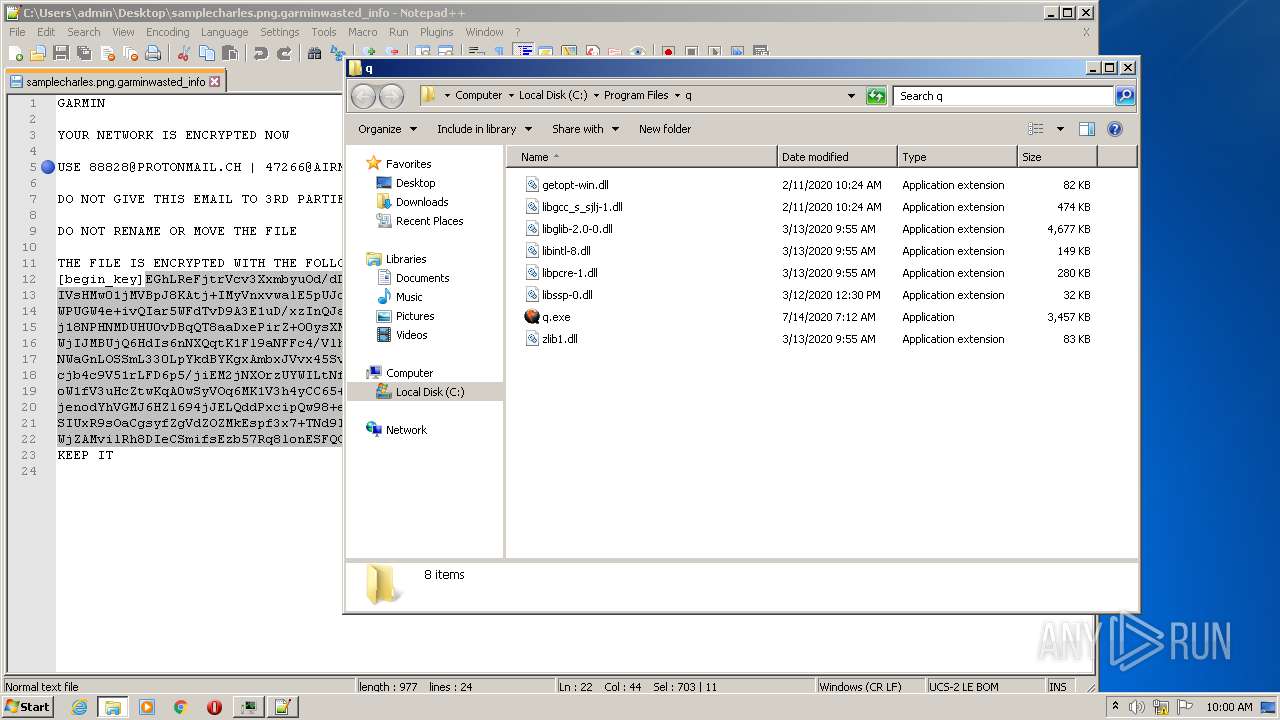The width and height of the screenshot is (1280, 720).
Task: Click Find binoculars icon in Notepad++ toolbar
Action: [315, 53]
